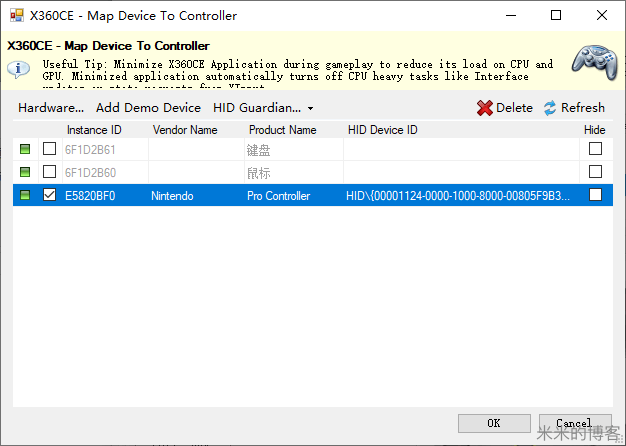Open the Hardware... menu
Image resolution: width=626 pixels, height=446 pixels.
click(50, 108)
